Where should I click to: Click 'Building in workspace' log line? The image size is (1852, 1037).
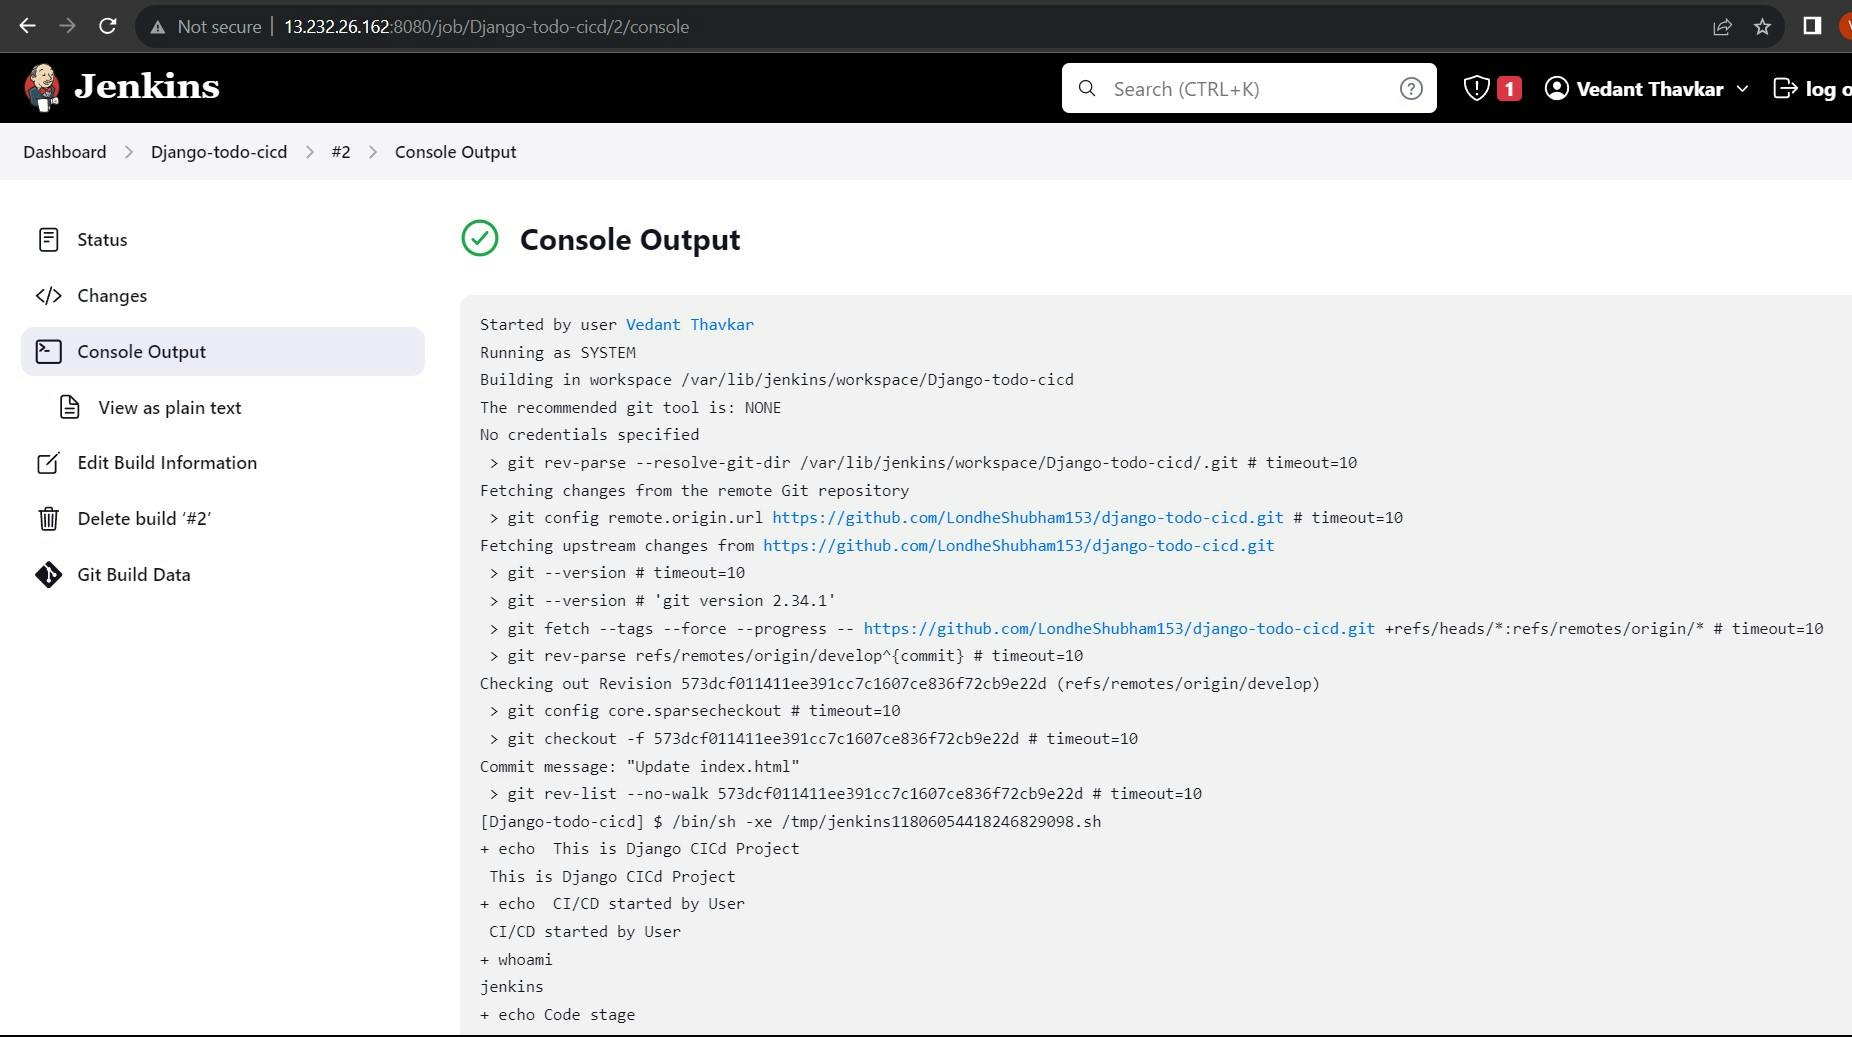point(777,380)
